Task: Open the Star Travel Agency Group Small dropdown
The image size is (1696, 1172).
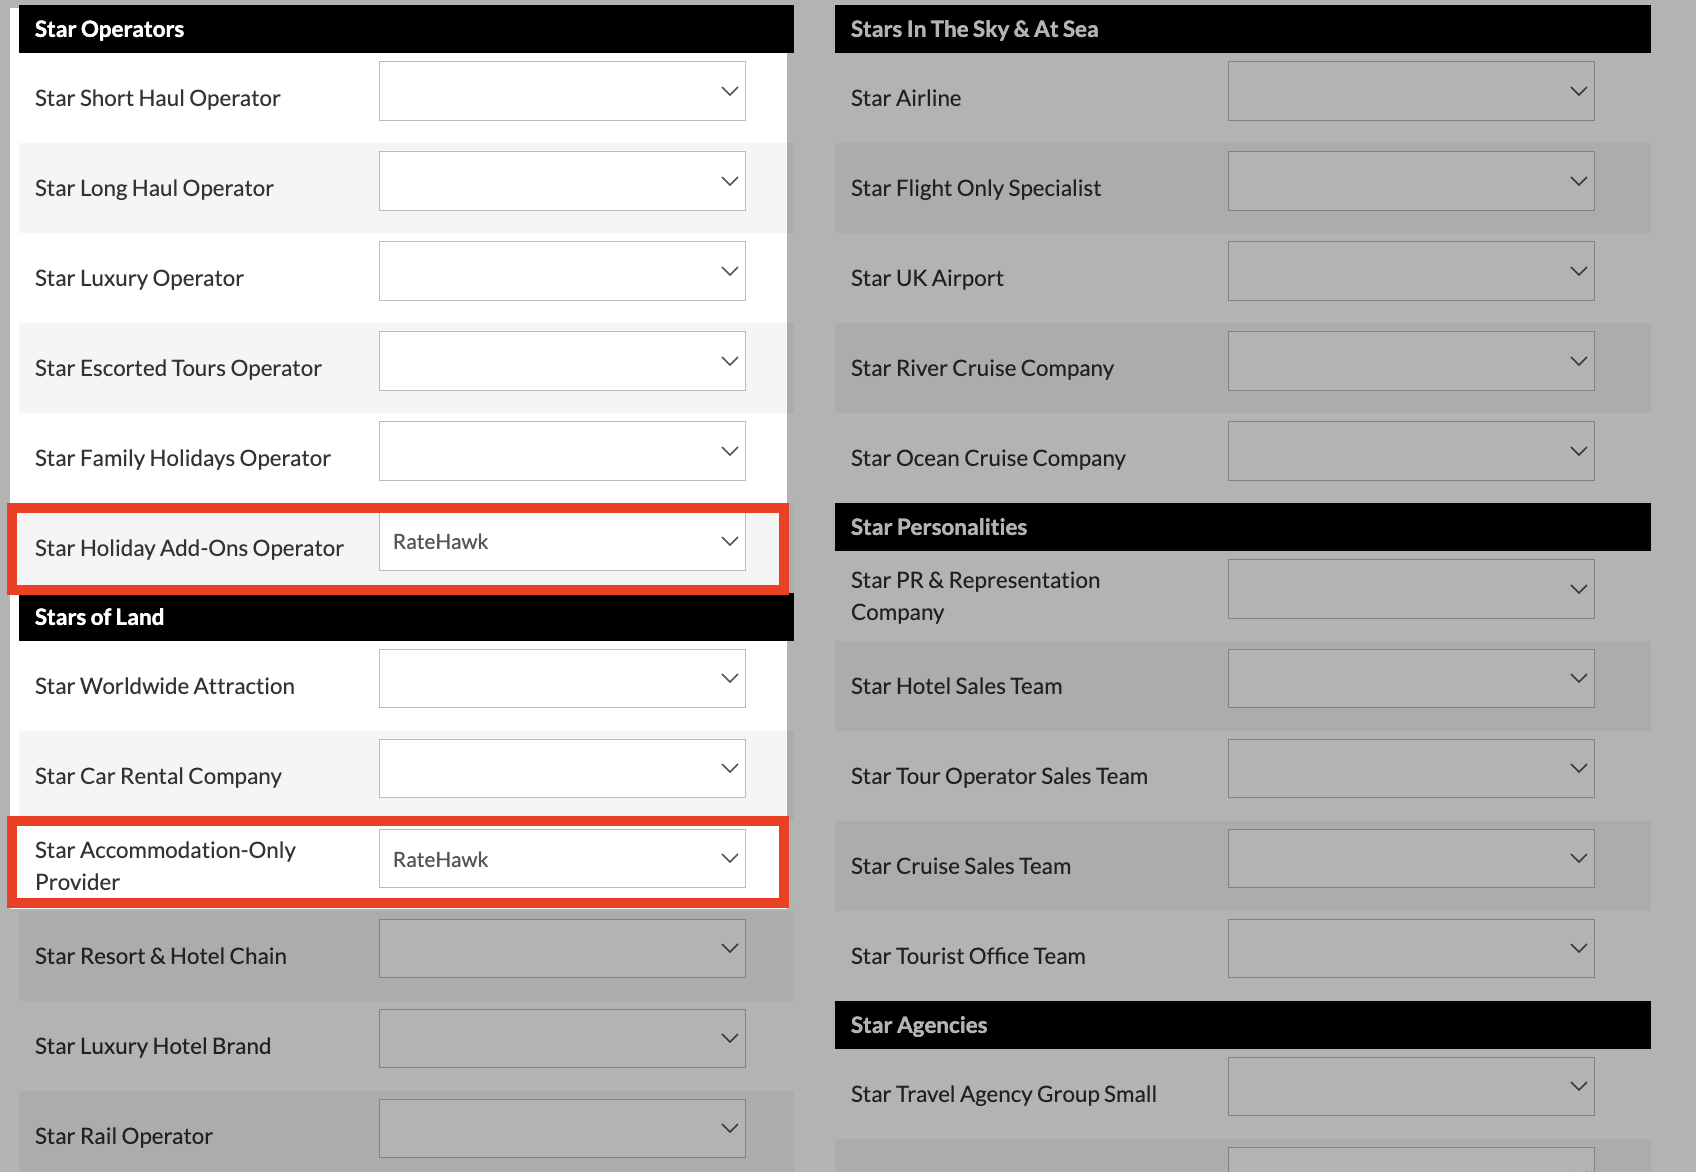Action: 1410,1086
